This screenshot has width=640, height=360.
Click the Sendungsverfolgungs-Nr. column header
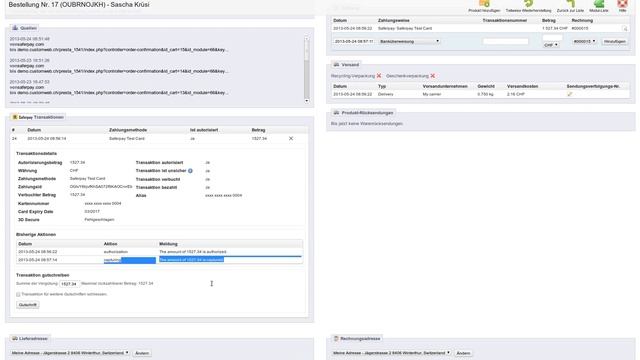(x=593, y=87)
